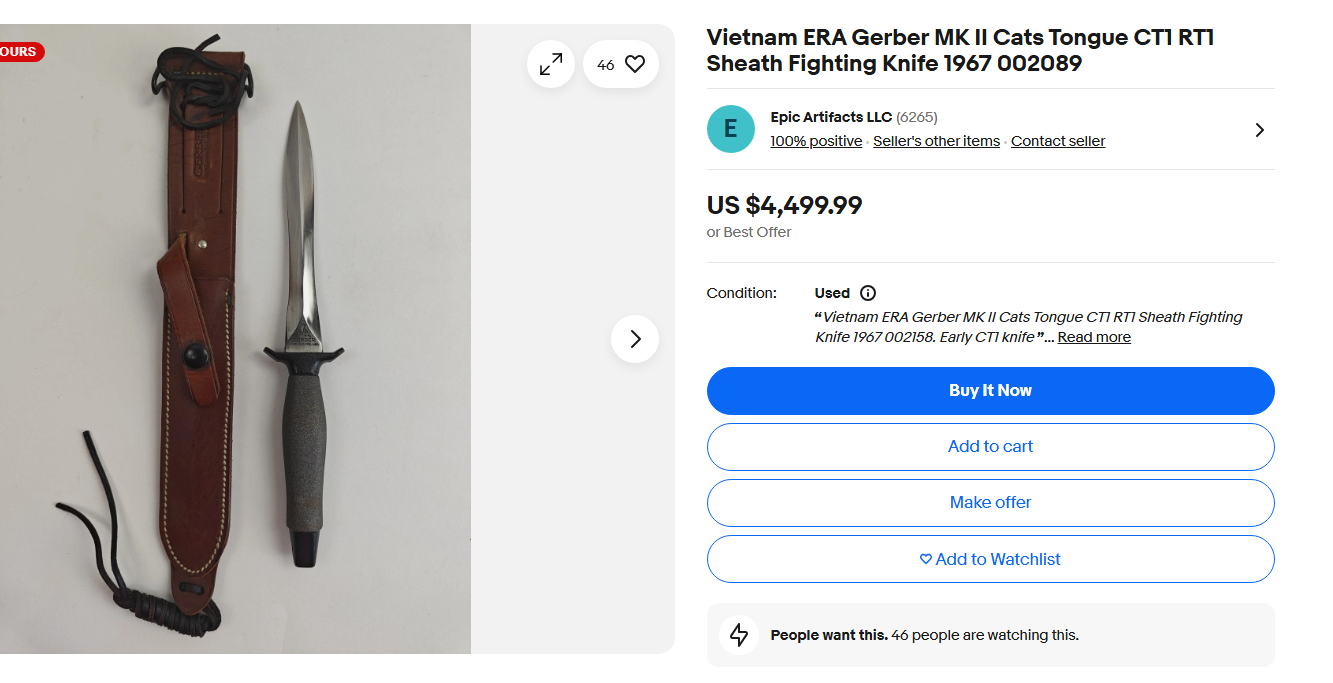This screenshot has height=683, width=1333.
Task: Click the seller's 'E' avatar
Action: click(x=731, y=129)
